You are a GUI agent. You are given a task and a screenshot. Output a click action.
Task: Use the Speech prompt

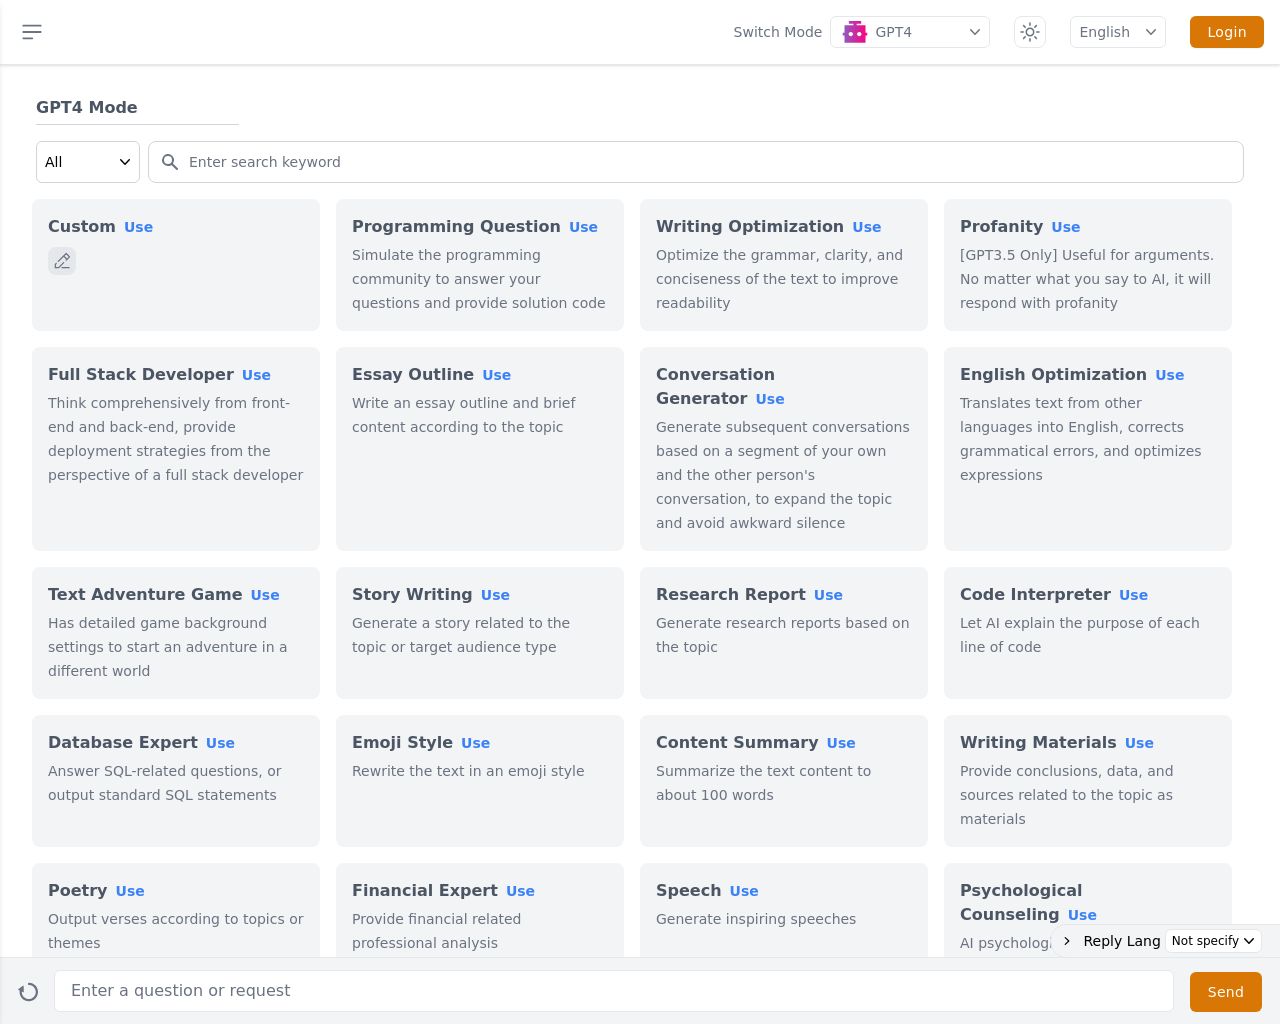744,891
